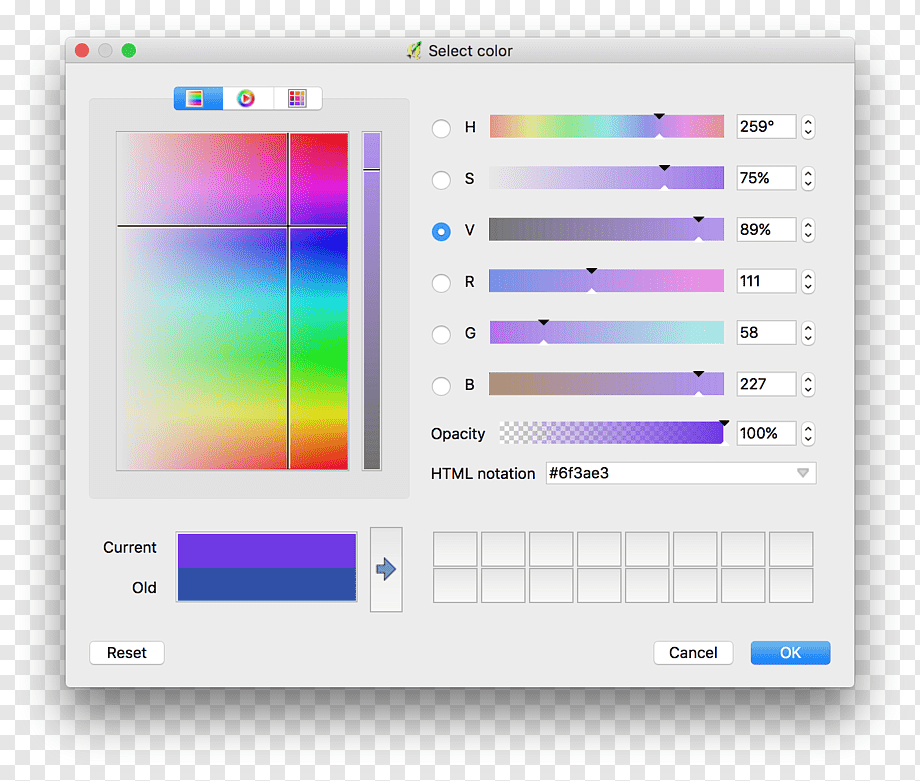
Task: Click the blue arrow to add color to swatches
Action: click(x=386, y=569)
